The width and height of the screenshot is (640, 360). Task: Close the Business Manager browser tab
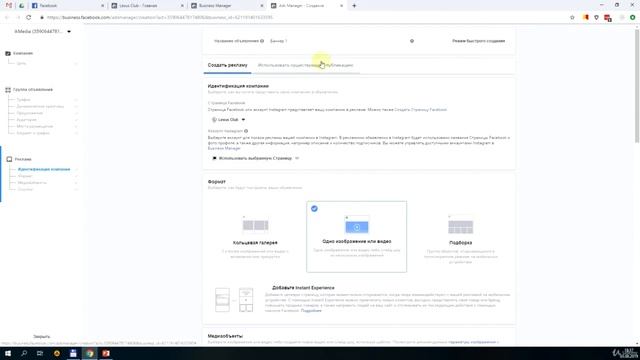(x=262, y=6)
